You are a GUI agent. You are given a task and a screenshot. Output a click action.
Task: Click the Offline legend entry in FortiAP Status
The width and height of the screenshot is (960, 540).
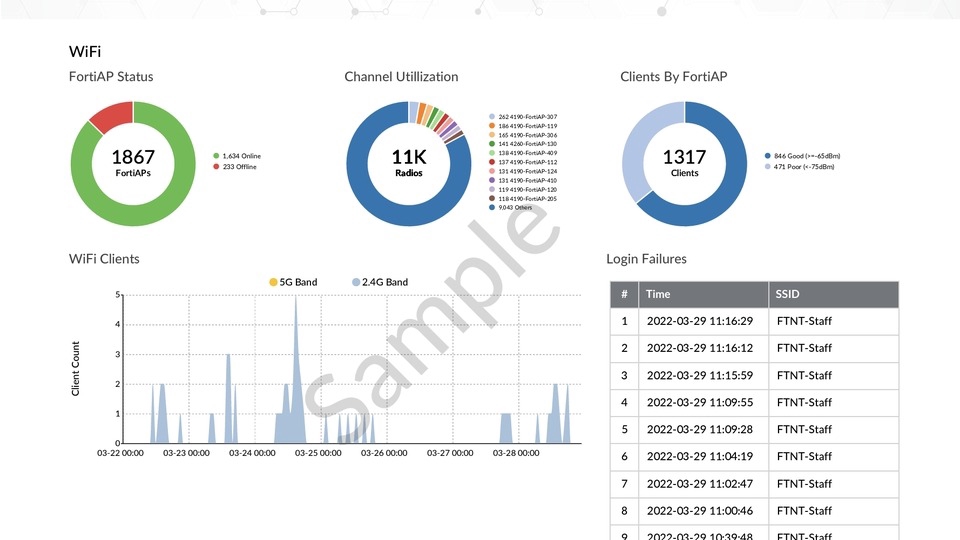[240, 166]
